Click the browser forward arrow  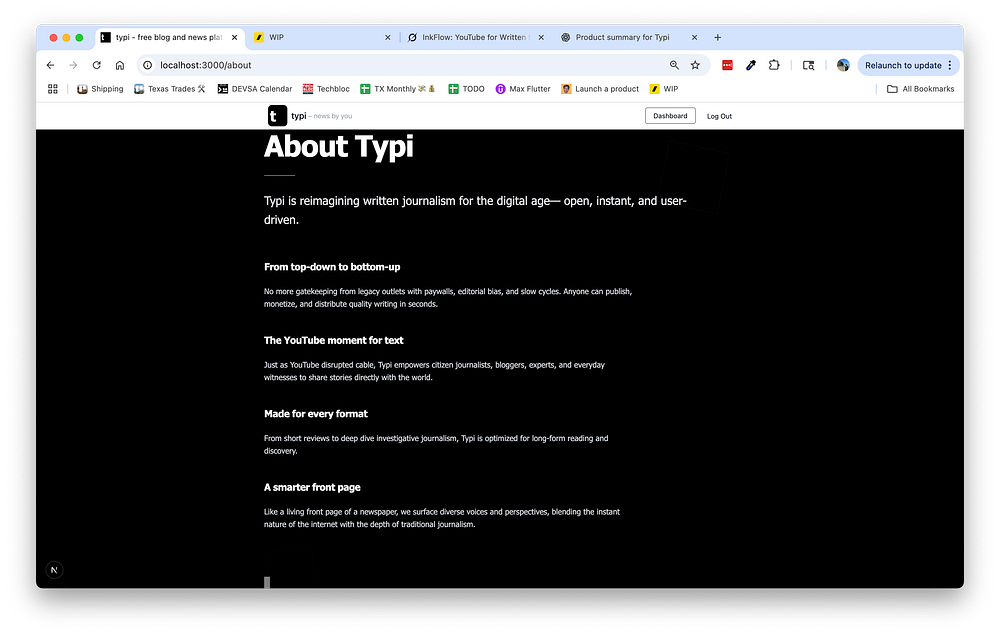click(x=73, y=65)
